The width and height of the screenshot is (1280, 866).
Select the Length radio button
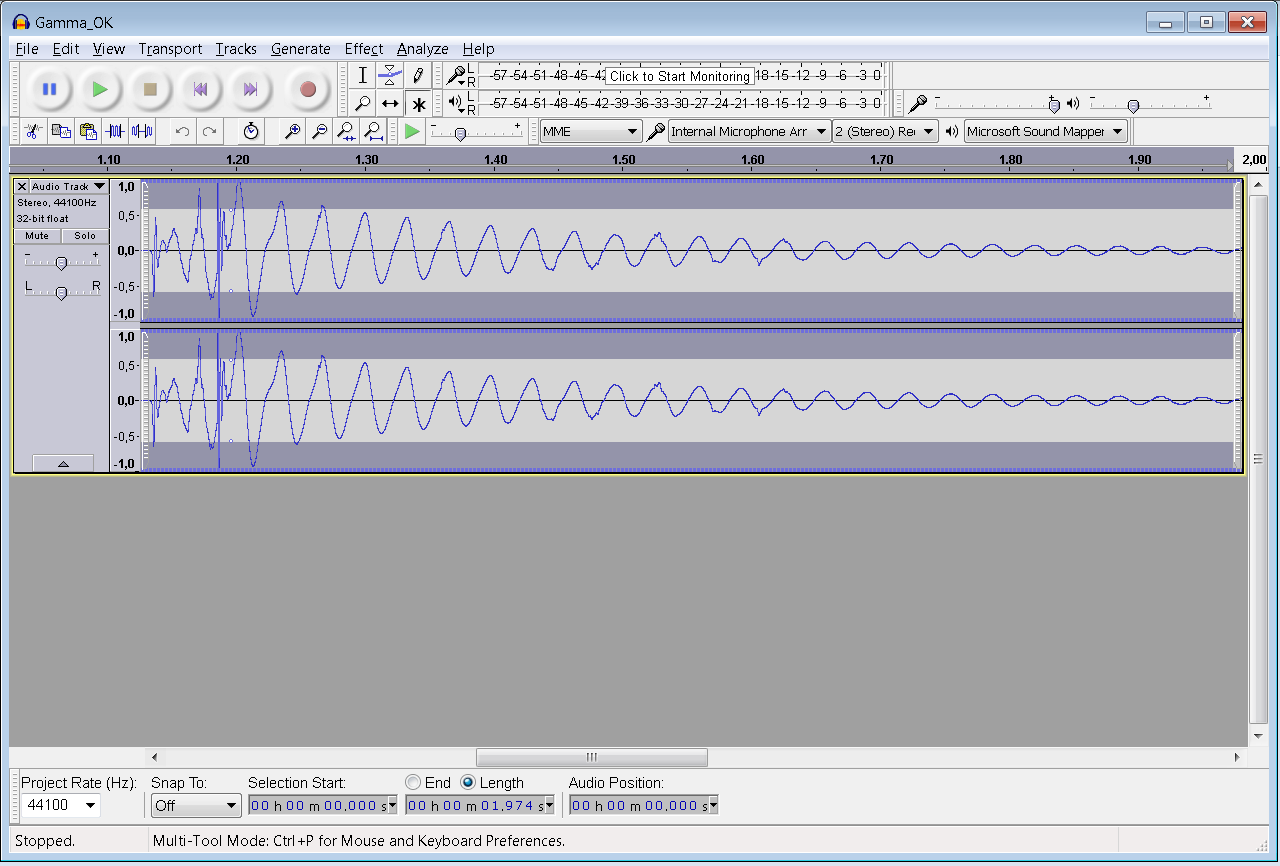click(x=468, y=783)
